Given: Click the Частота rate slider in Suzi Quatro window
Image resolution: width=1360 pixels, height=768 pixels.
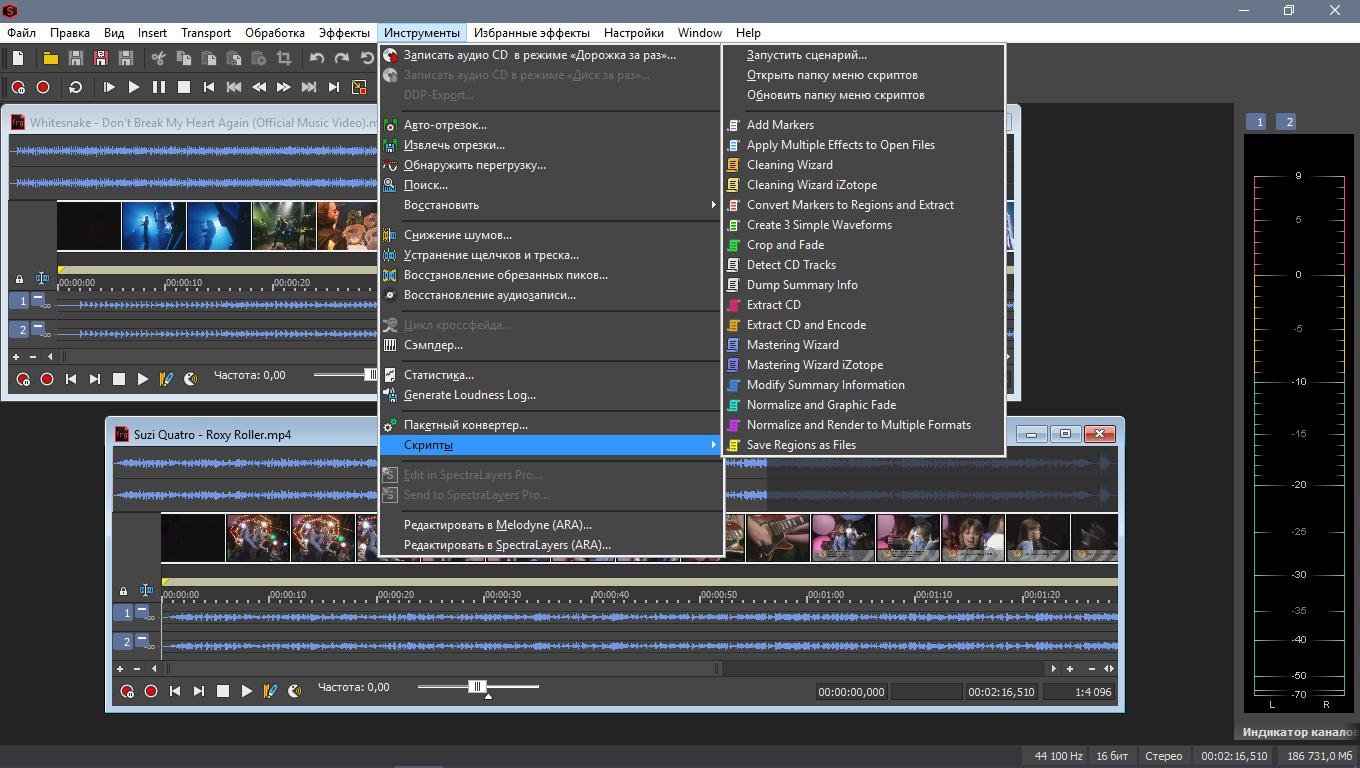Looking at the screenshot, I should coord(478,687).
